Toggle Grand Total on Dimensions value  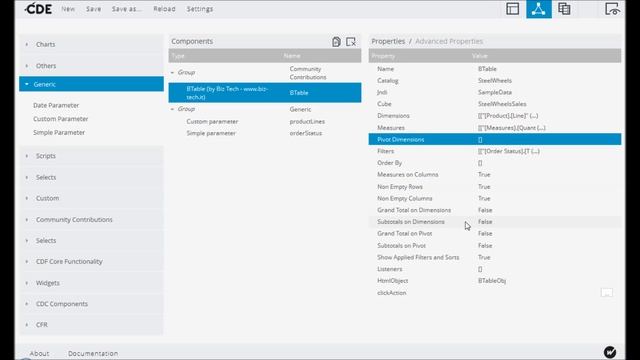pos(485,210)
